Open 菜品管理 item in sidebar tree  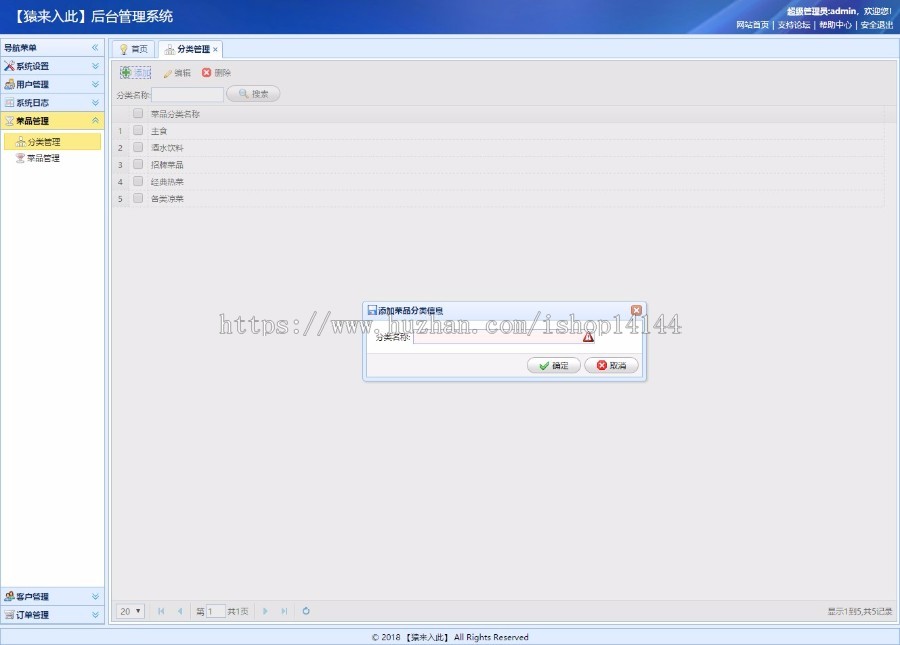43,158
